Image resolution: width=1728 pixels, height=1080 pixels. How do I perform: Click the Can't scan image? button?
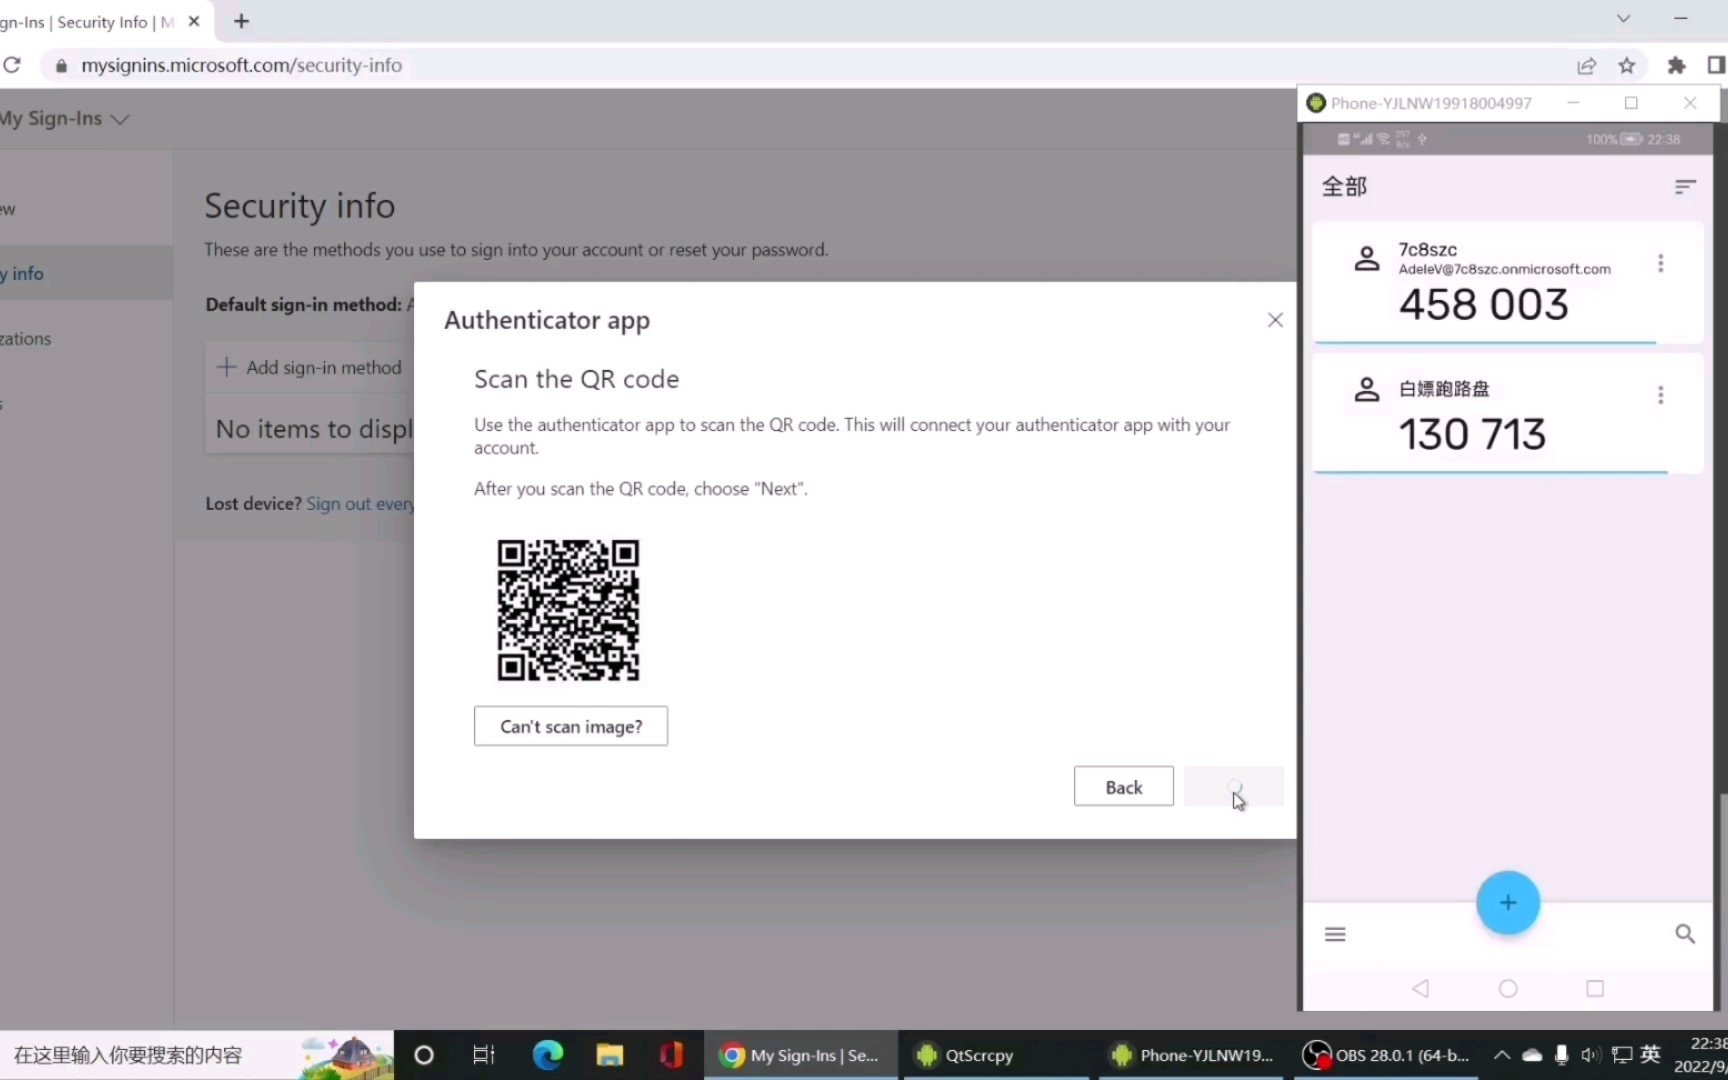click(x=571, y=726)
